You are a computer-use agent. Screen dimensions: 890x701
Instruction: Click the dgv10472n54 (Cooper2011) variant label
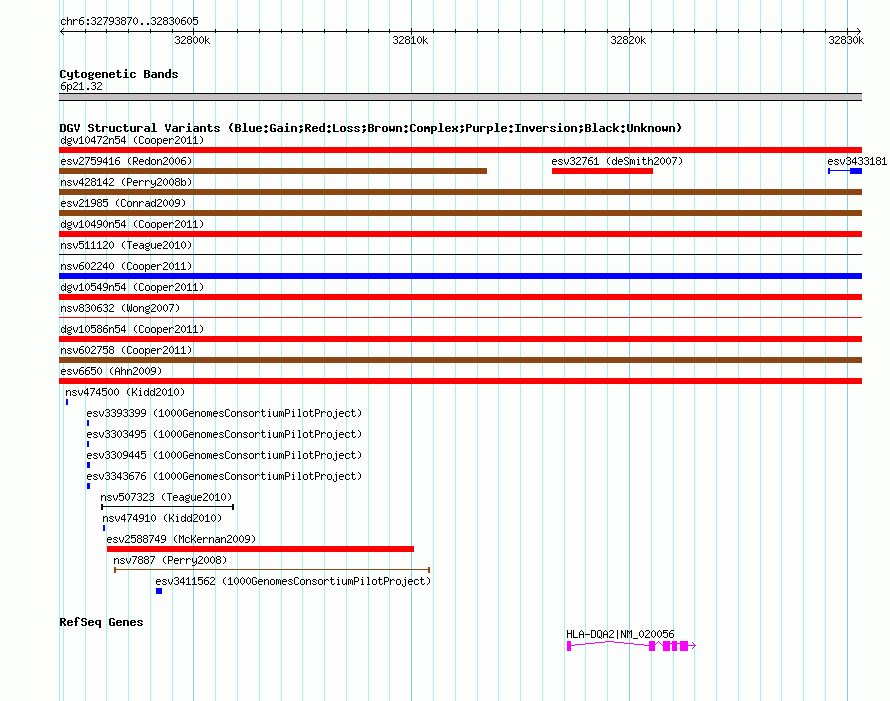(132, 140)
